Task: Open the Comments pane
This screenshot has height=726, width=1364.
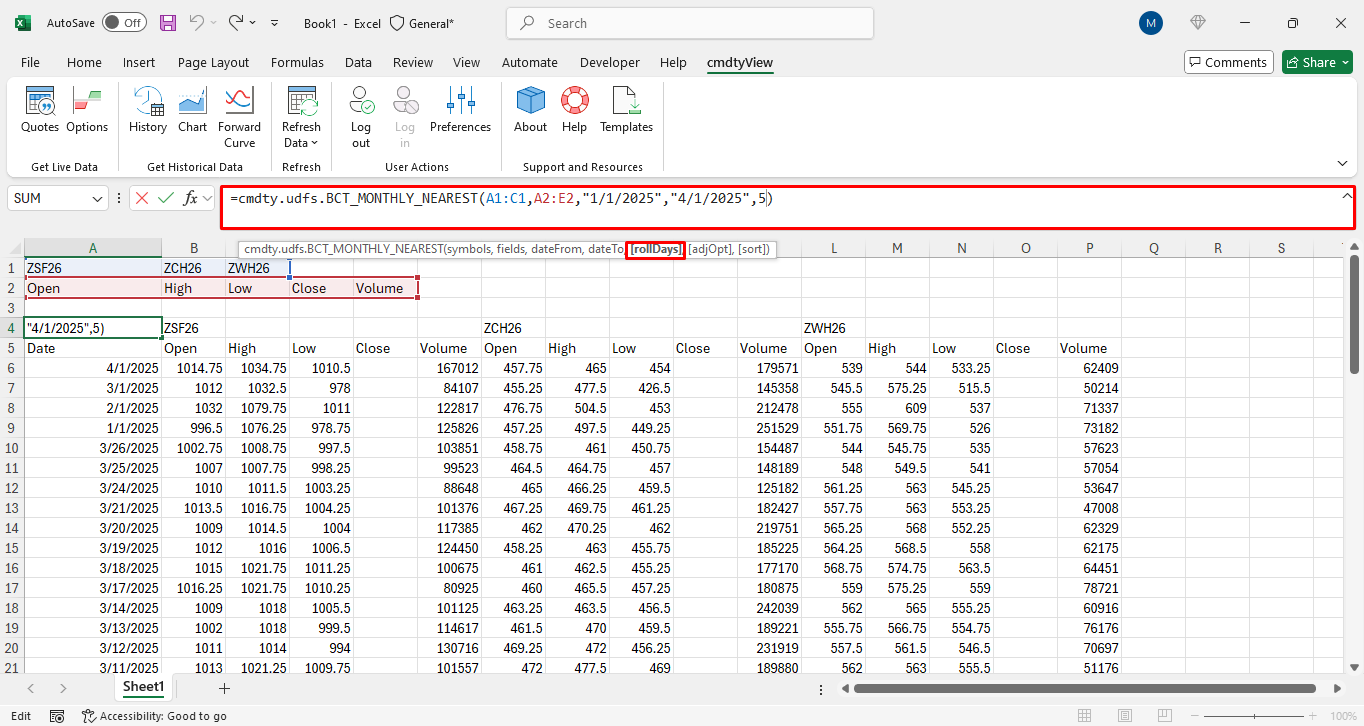Action: coord(1228,62)
